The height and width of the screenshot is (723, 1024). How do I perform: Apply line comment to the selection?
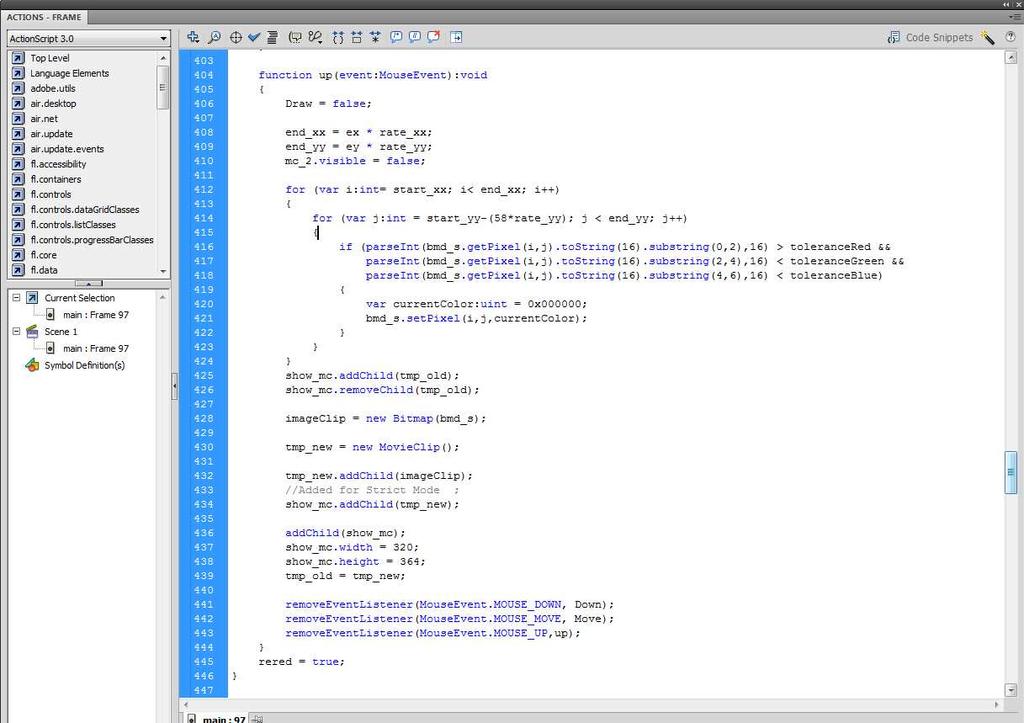click(415, 37)
